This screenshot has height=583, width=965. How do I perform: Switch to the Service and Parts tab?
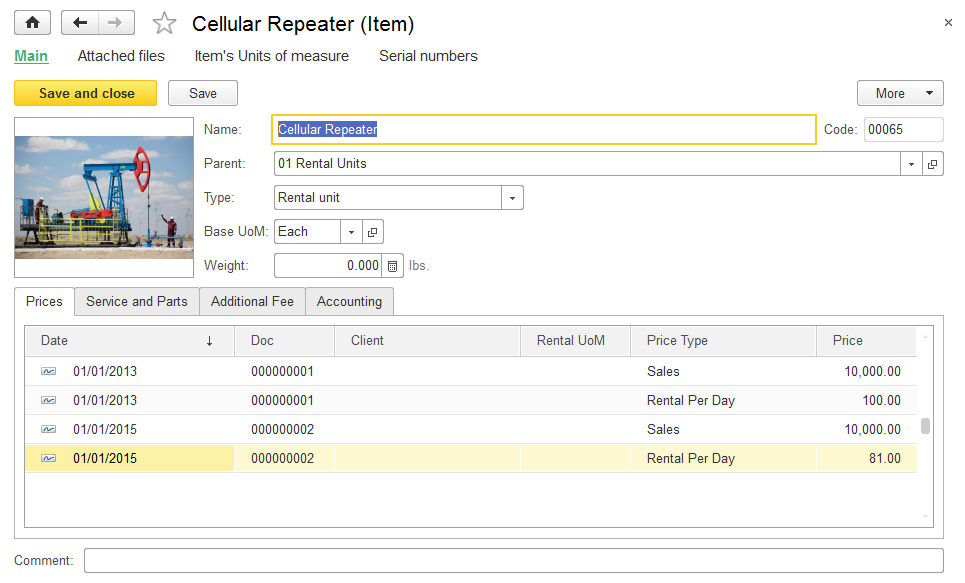tap(136, 301)
